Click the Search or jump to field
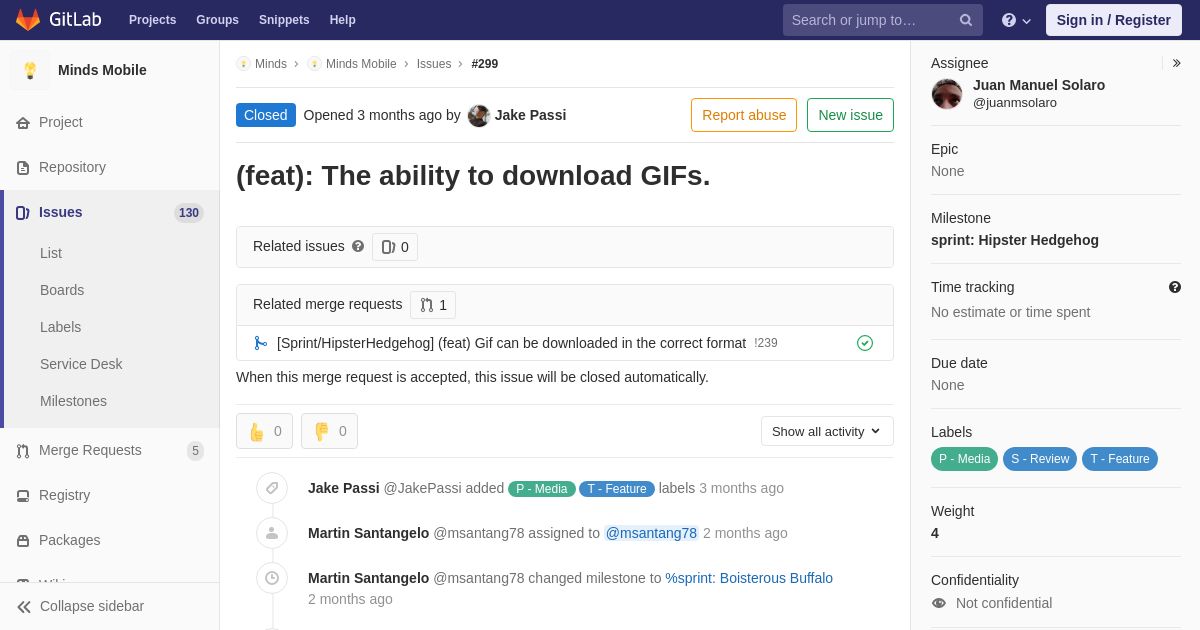The height and width of the screenshot is (630, 1200). 883,20
